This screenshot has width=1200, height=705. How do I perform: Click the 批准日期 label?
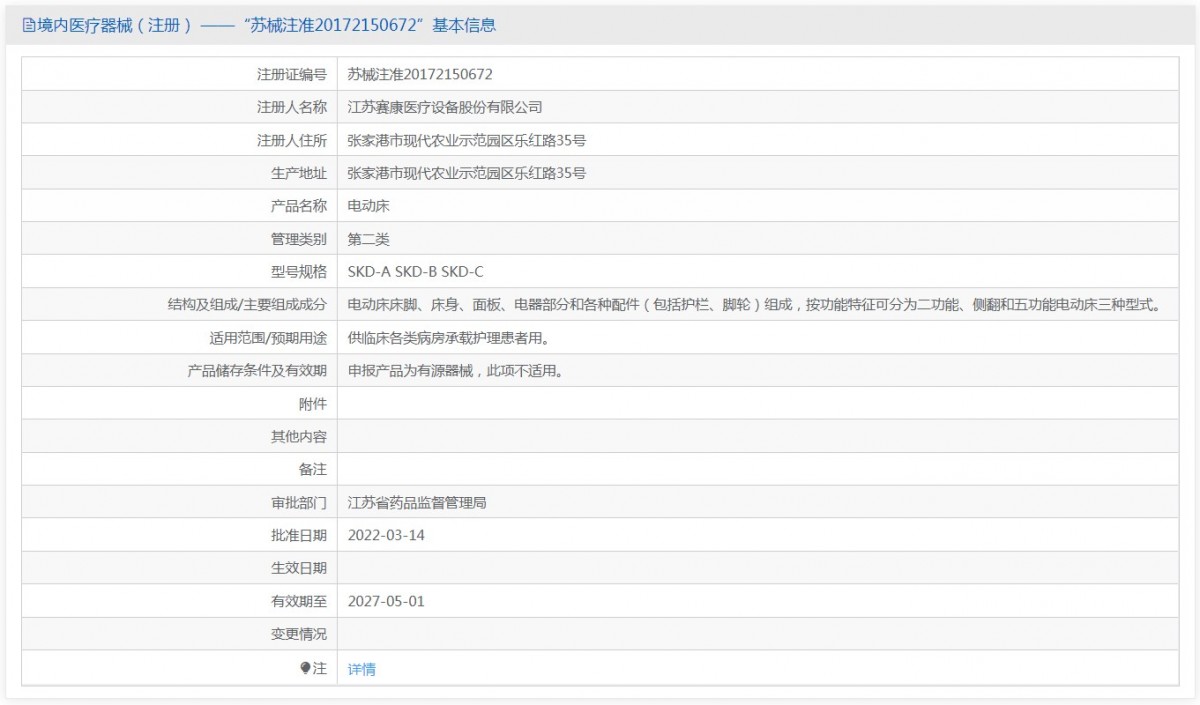[x=299, y=536]
